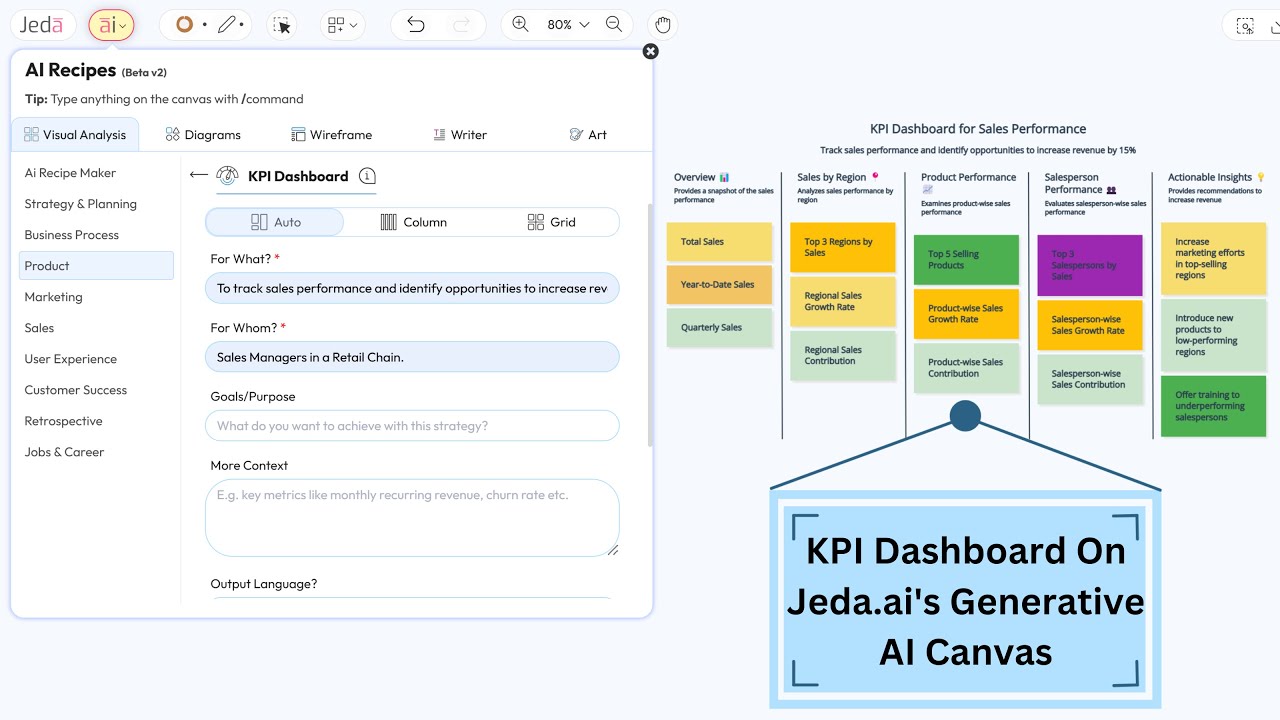Zoom out of the canvas
This screenshot has height=720, width=1280.
(x=615, y=25)
